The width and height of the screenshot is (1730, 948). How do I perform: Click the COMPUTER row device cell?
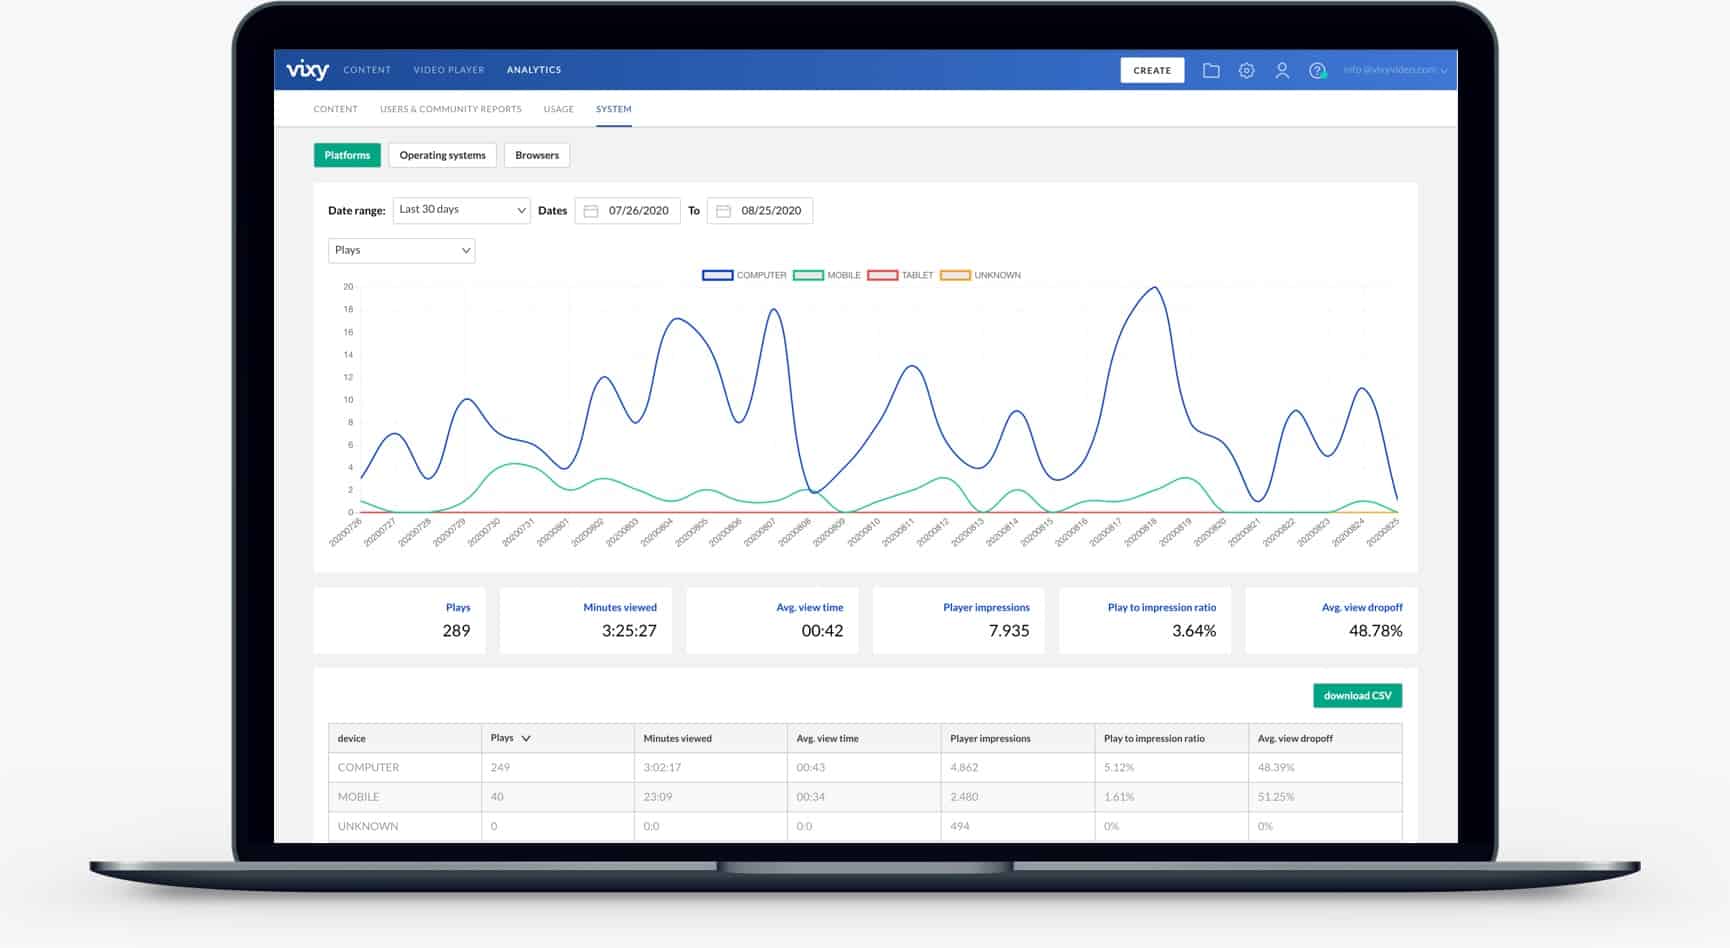(x=405, y=767)
